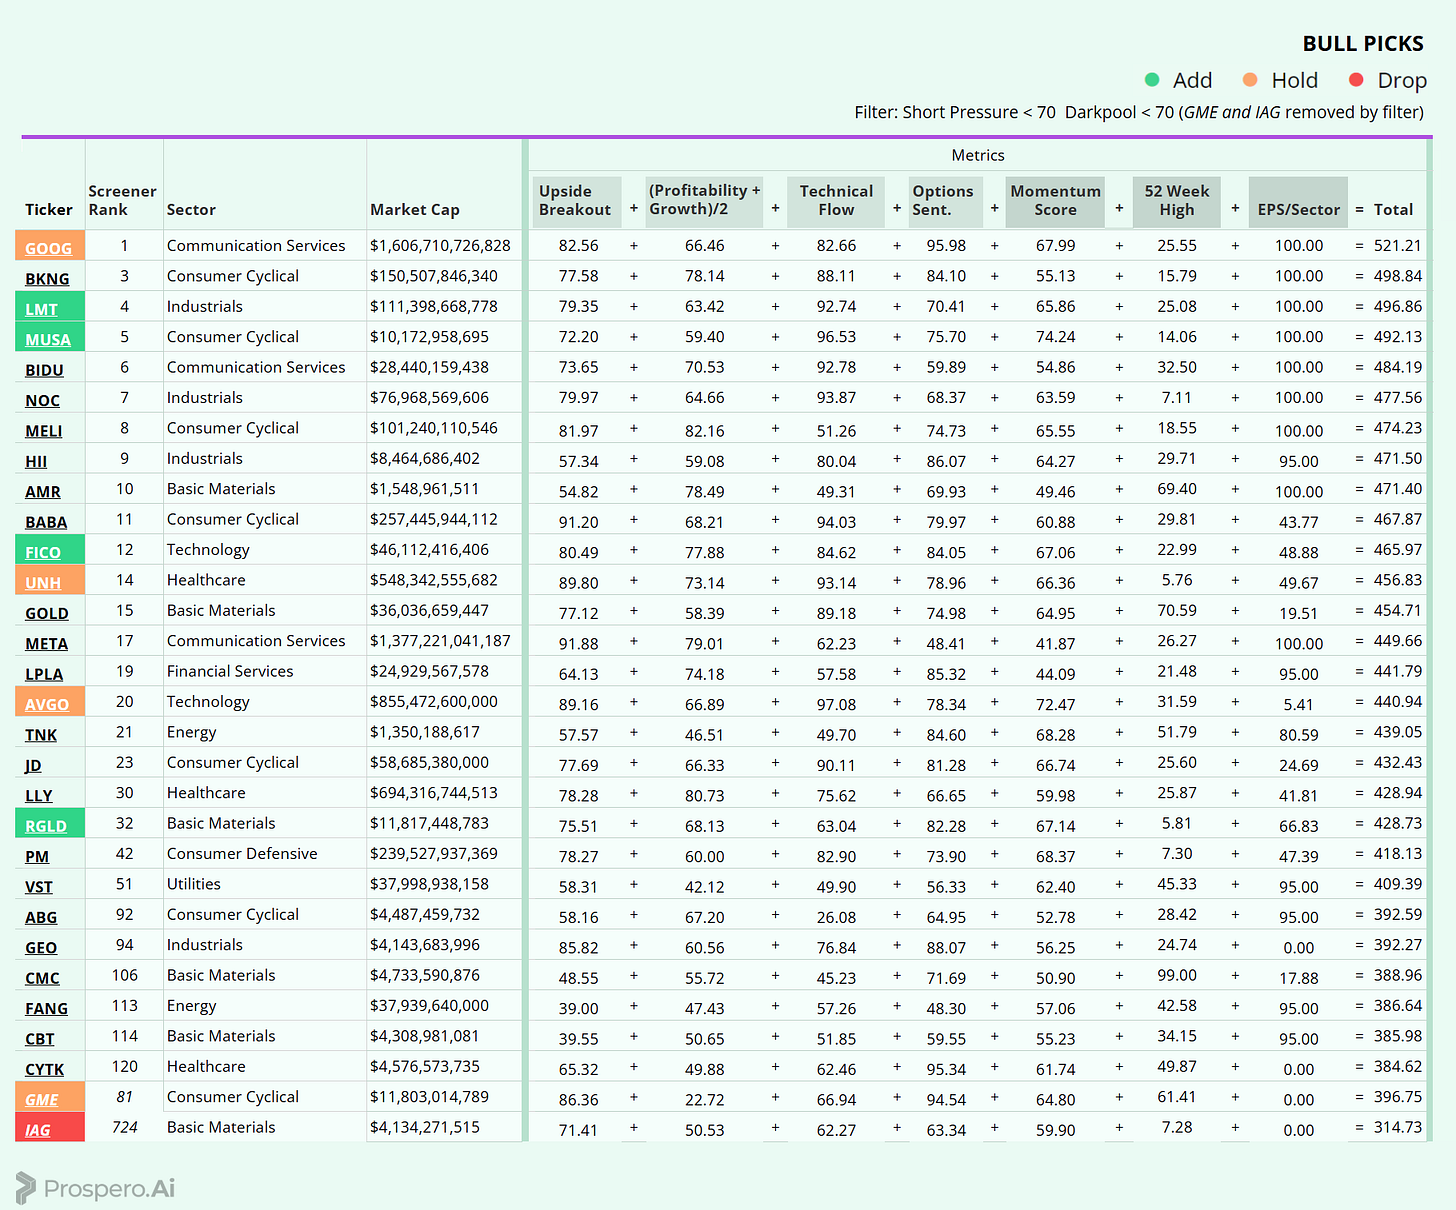The height and width of the screenshot is (1210, 1456).
Task: Click the BULL PICKS title
Action: (1363, 44)
